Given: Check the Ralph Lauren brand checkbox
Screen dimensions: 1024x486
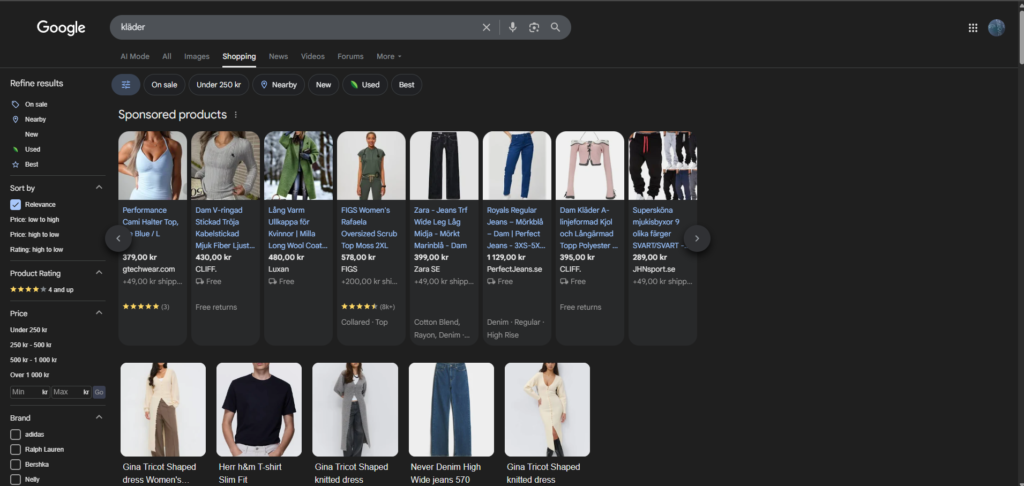Looking at the screenshot, I should (x=16, y=449).
